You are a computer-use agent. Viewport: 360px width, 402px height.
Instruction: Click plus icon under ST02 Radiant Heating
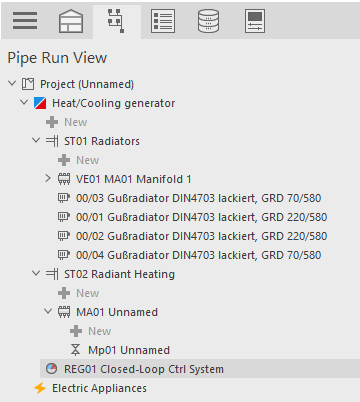(64, 293)
